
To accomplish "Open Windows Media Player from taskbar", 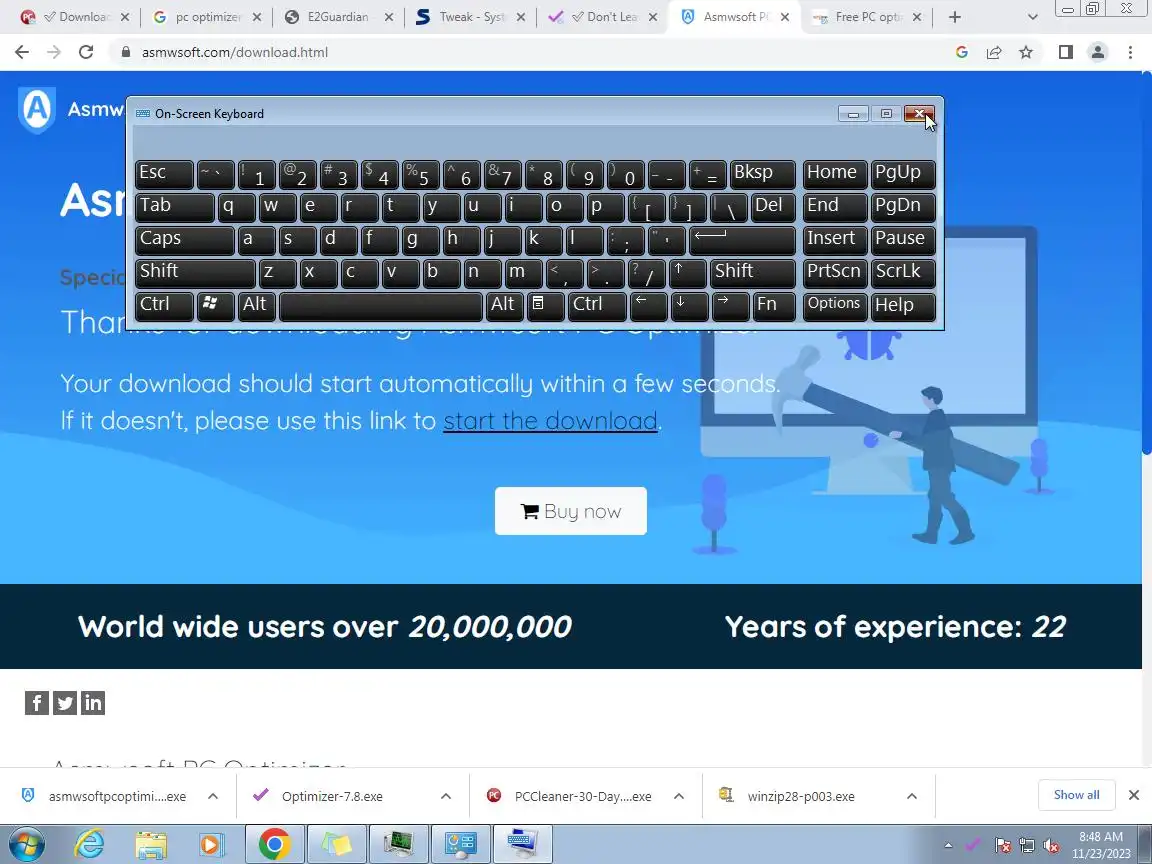I will click(x=212, y=845).
